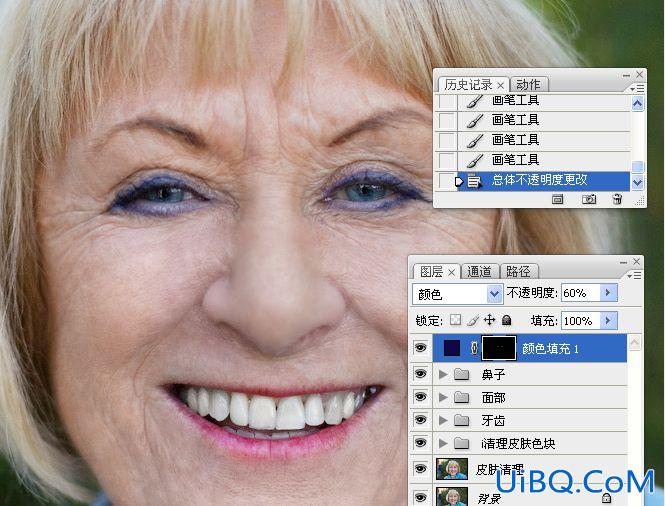Close the 图层 tab with its x
Screen dimensions: 665x506
pyautogui.click(x=451, y=272)
